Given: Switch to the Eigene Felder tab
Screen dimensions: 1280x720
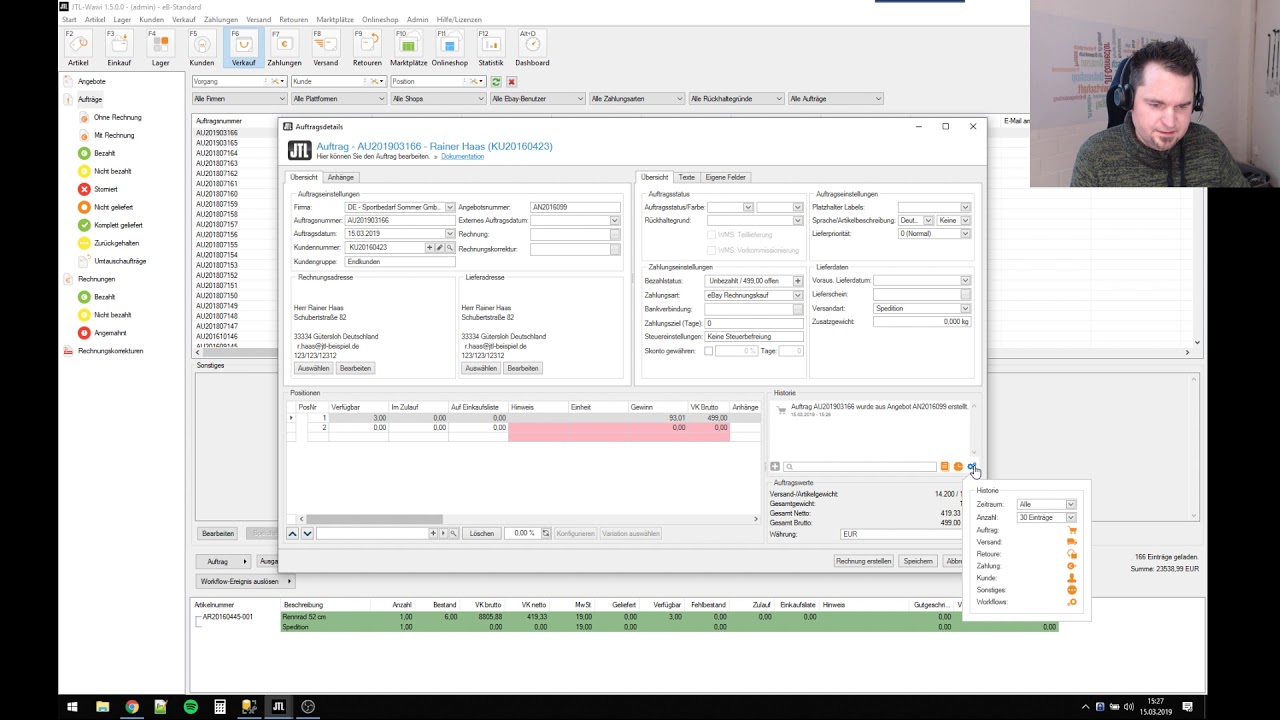Looking at the screenshot, I should [x=726, y=177].
